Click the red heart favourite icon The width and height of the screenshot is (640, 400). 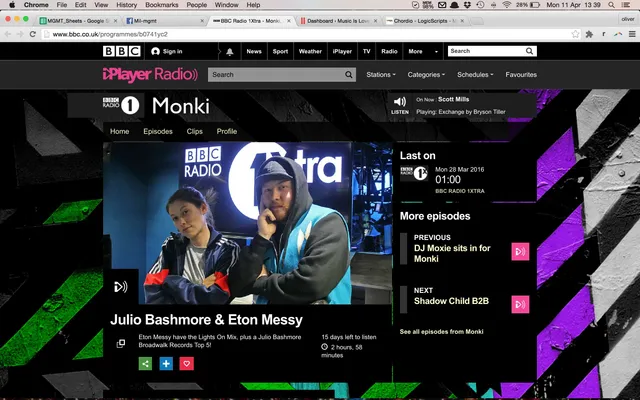coord(187,363)
